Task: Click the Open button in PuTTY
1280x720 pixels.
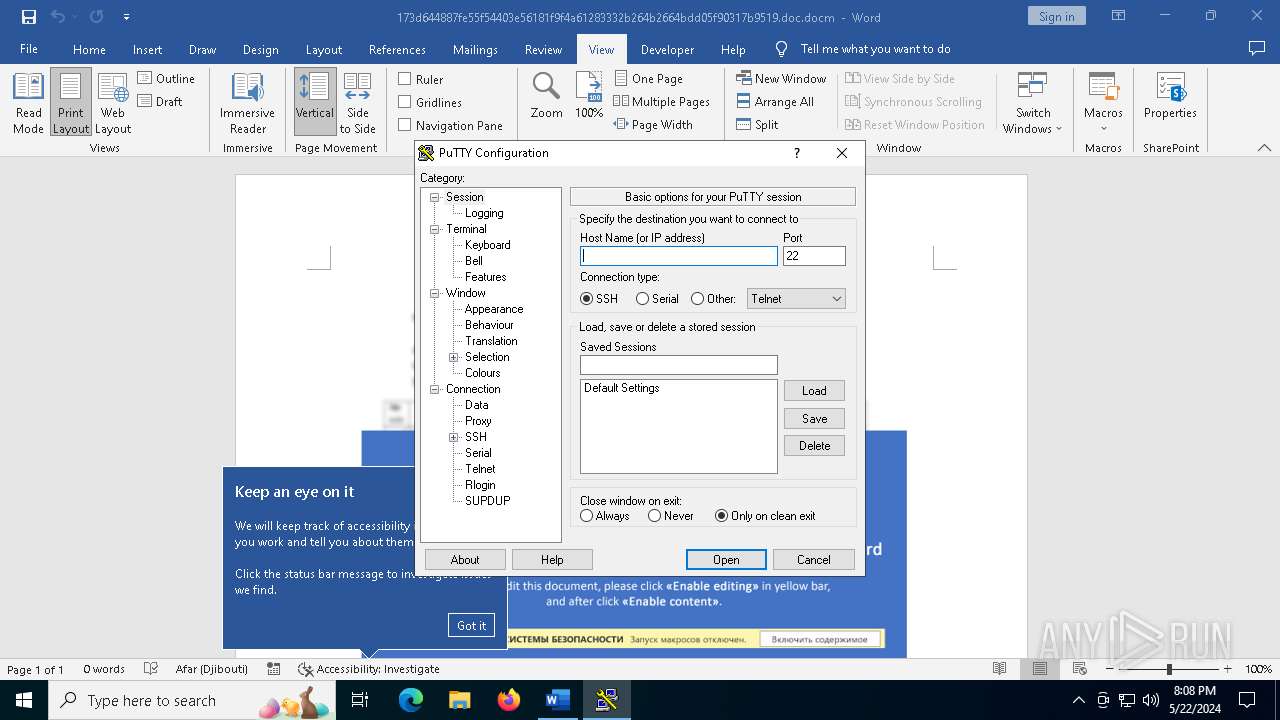Action: click(x=726, y=560)
